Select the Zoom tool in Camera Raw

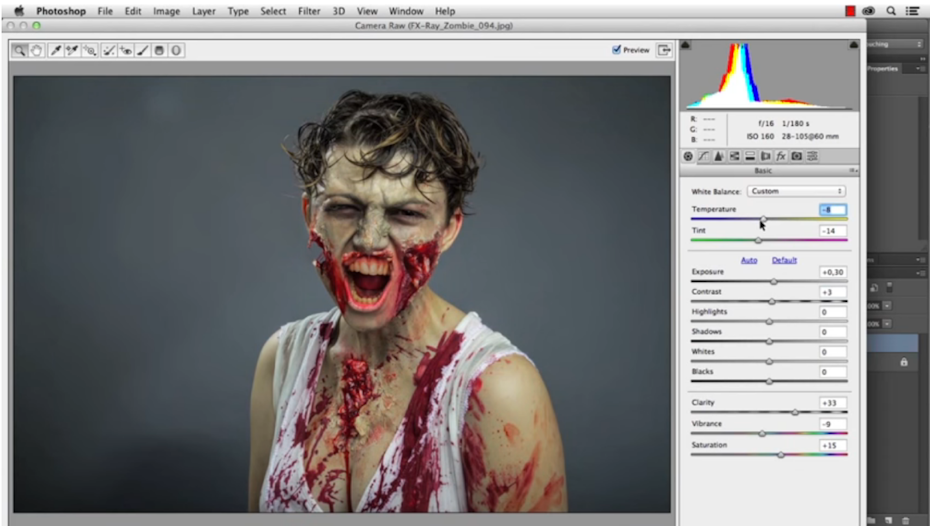[20, 50]
